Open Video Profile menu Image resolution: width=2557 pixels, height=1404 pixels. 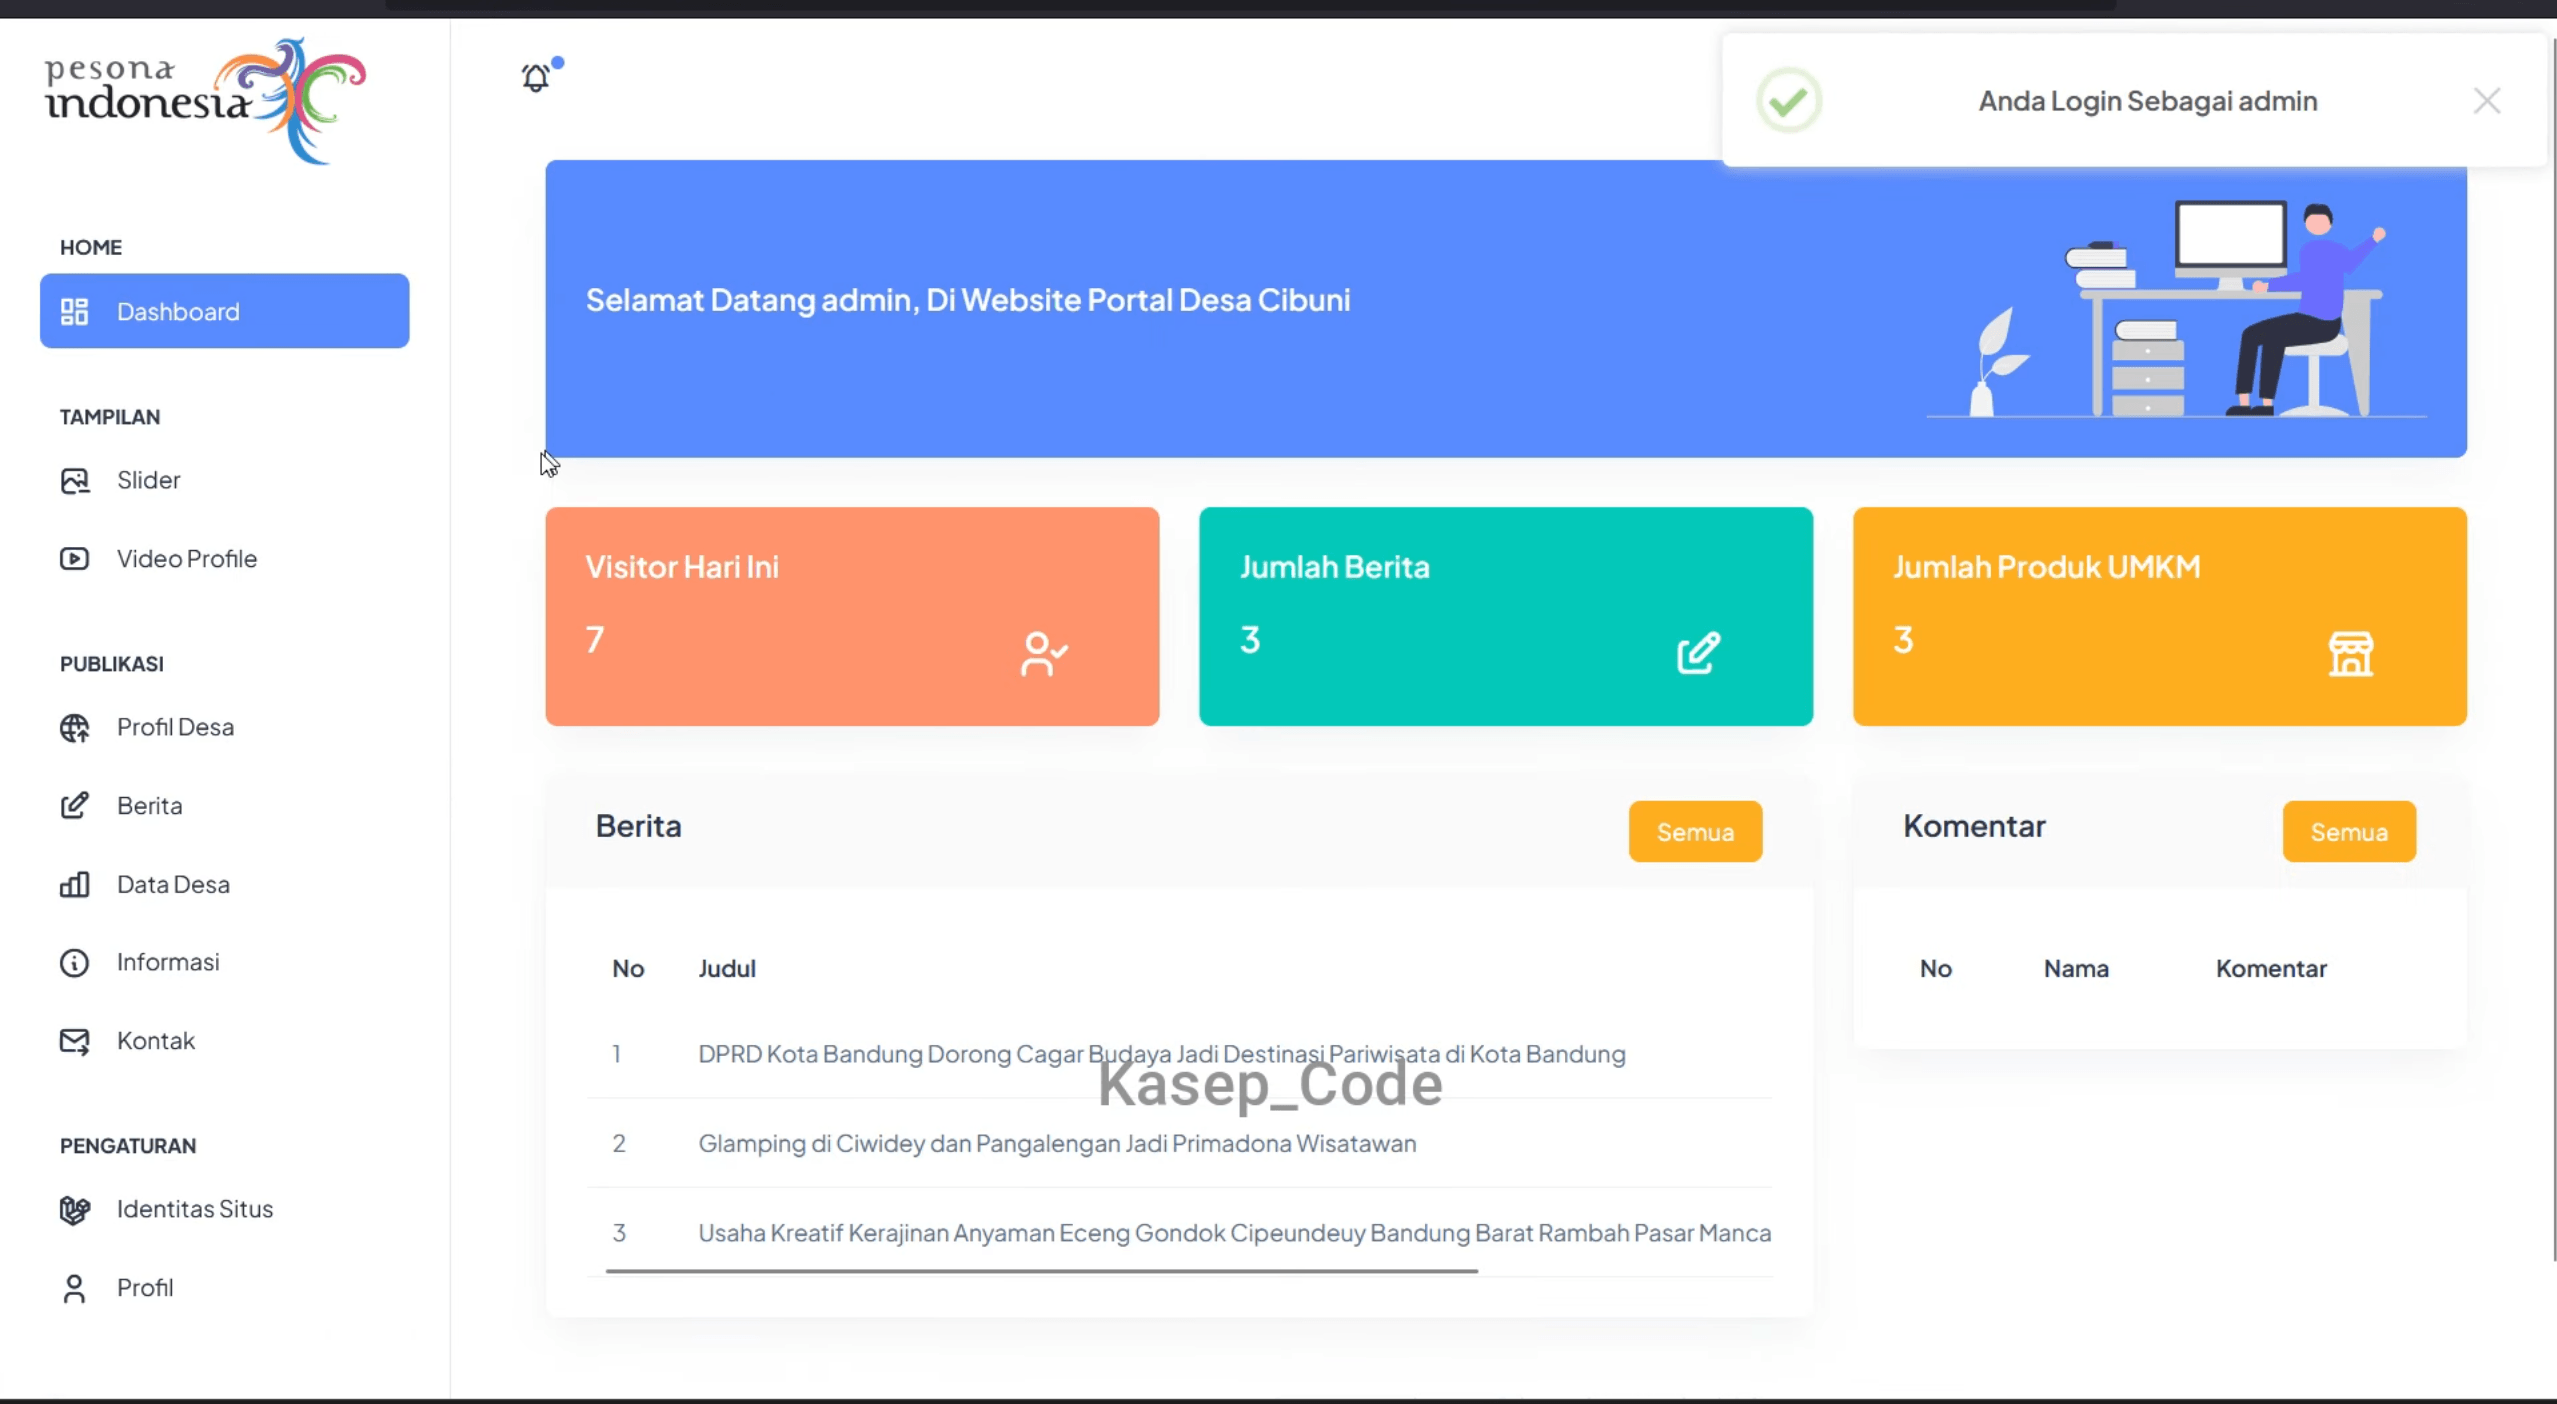point(225,559)
